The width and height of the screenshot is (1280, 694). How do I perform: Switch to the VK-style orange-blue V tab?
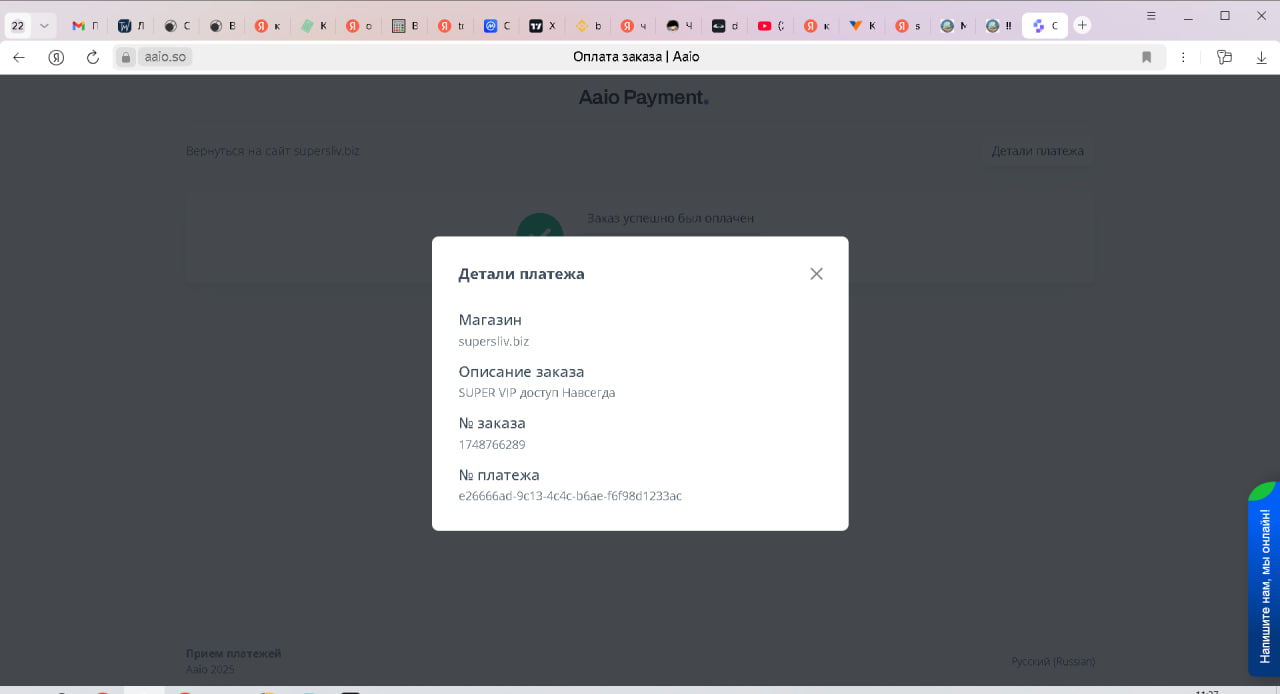861,26
